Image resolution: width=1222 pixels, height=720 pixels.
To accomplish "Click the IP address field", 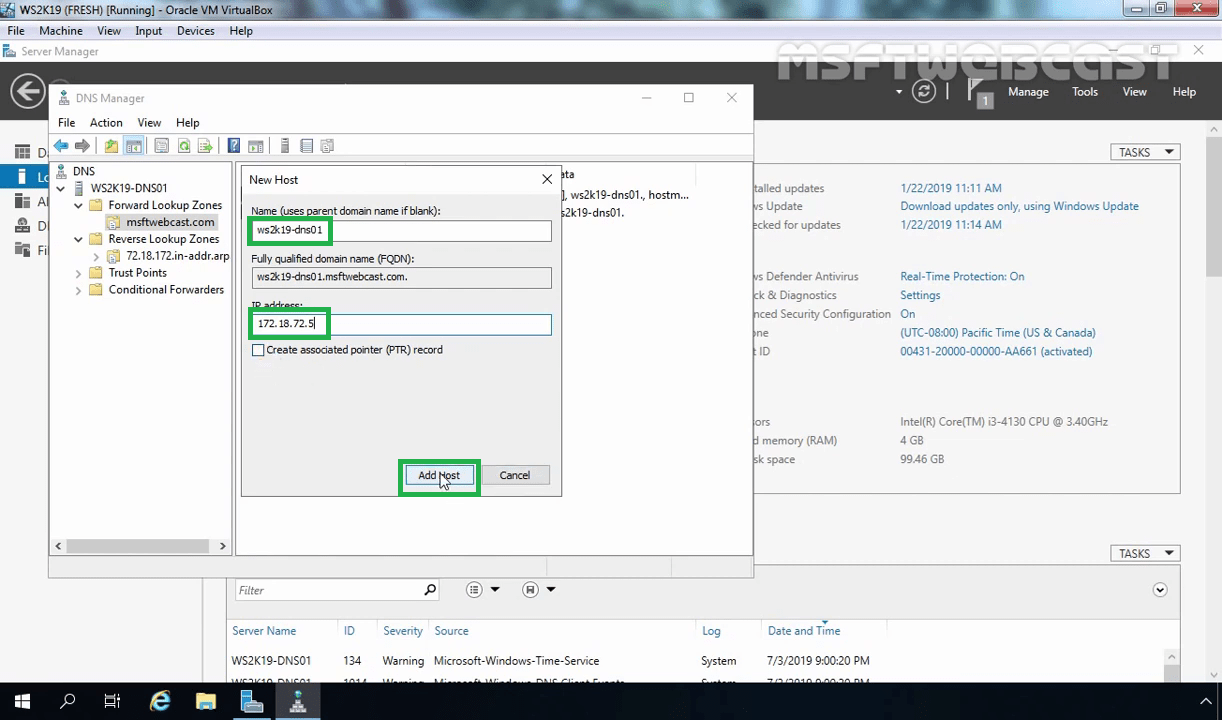I will click(x=401, y=324).
